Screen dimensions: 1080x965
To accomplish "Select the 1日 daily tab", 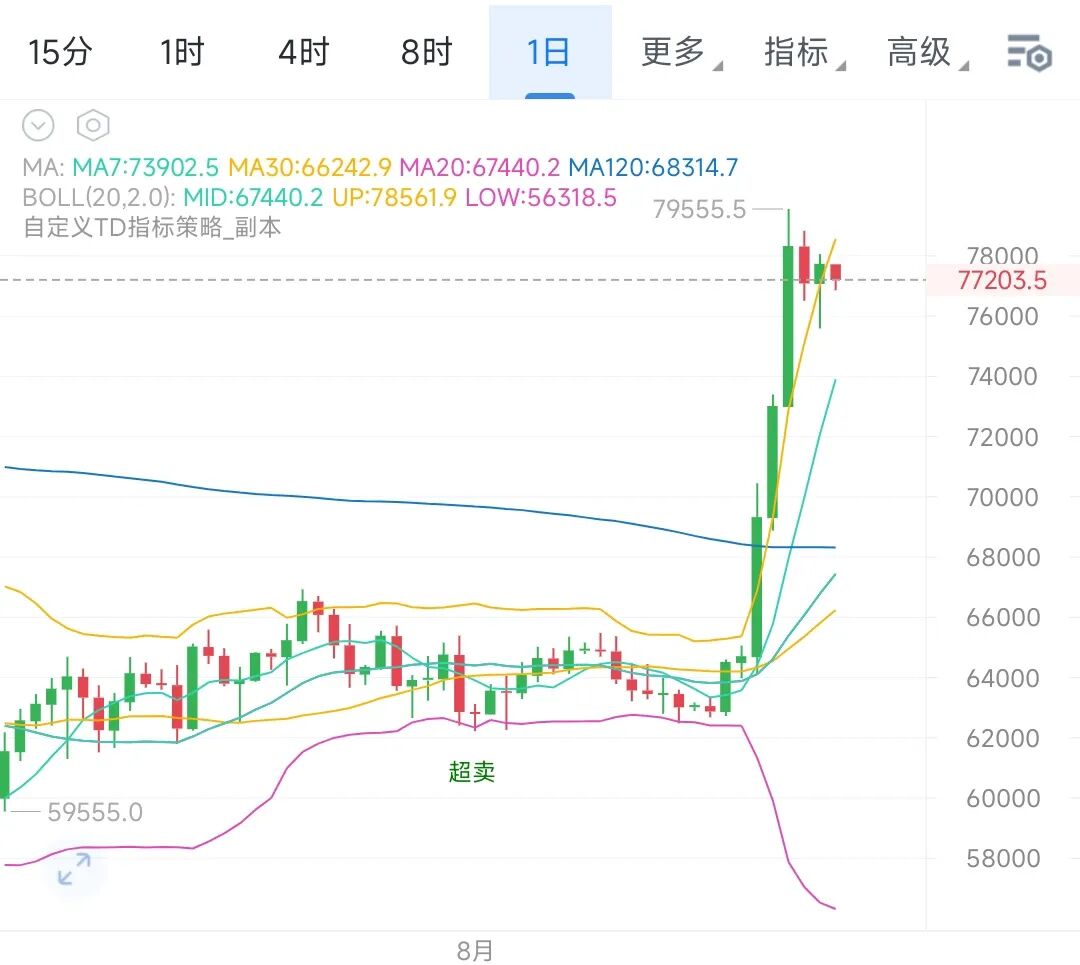I will click(549, 52).
